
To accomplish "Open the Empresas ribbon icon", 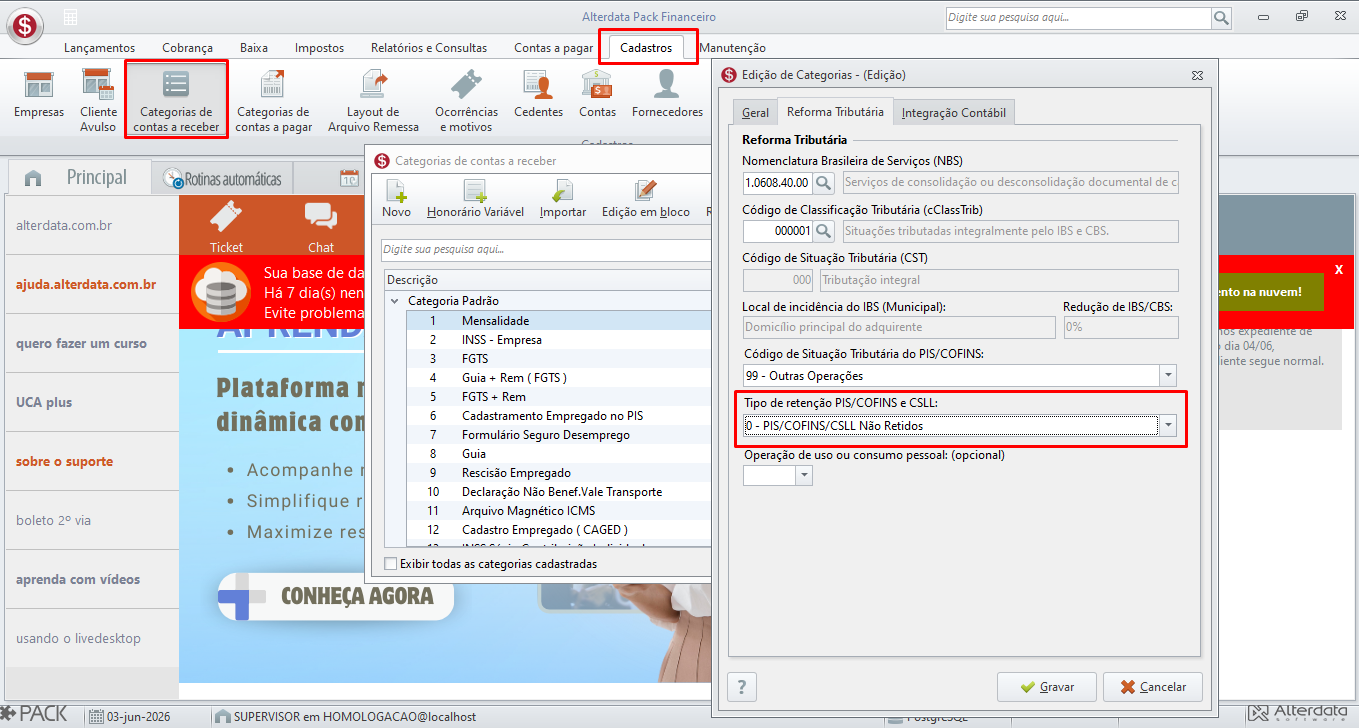I will click(39, 96).
